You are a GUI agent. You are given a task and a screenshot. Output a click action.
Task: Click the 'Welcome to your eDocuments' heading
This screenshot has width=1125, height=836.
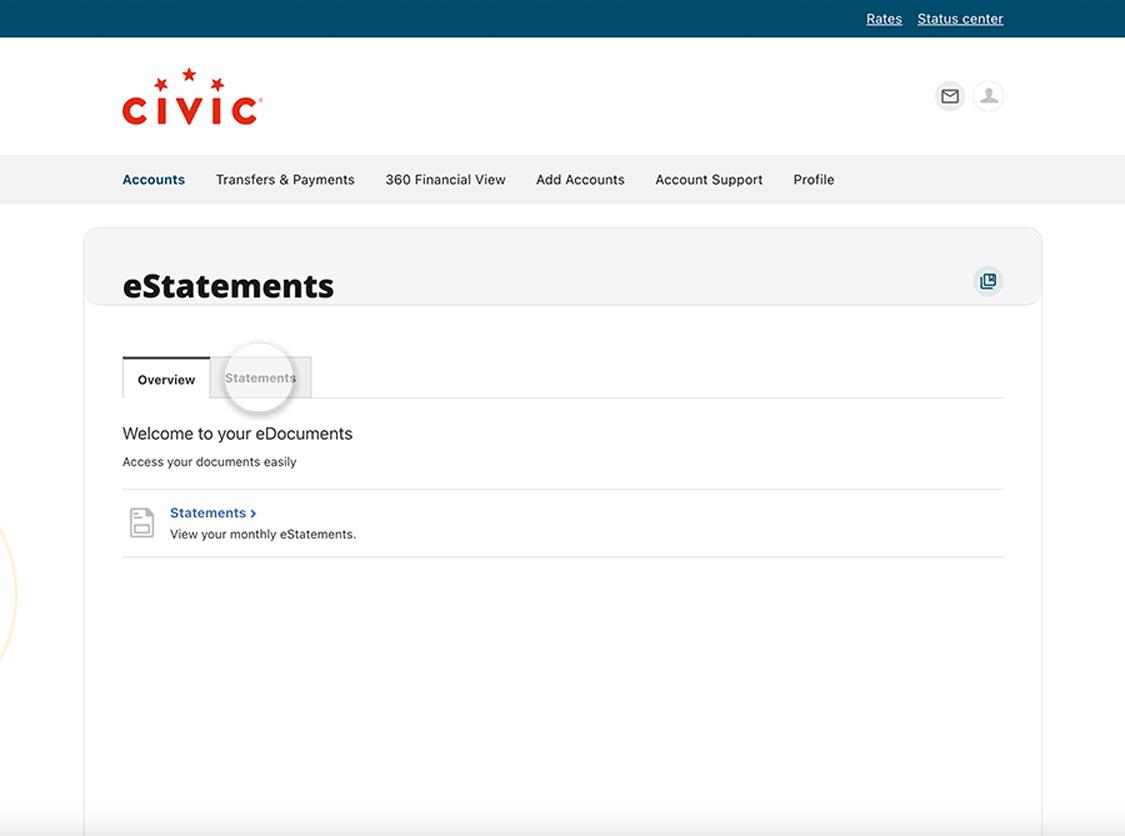[237, 434]
